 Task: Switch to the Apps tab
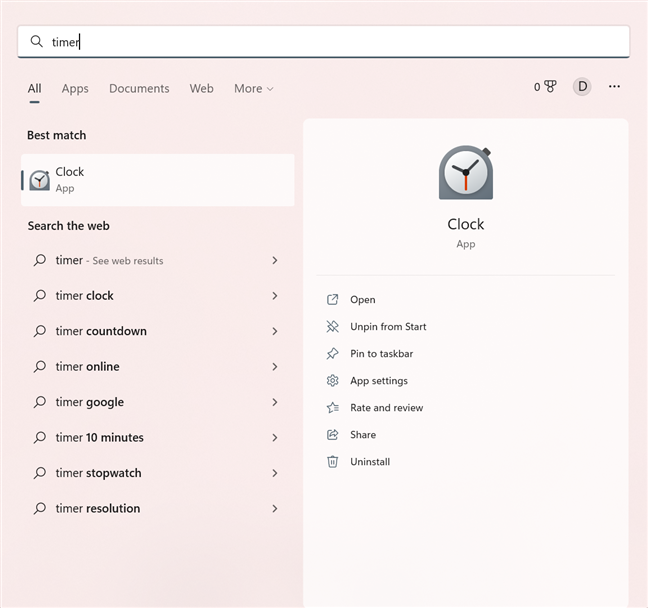coord(75,88)
